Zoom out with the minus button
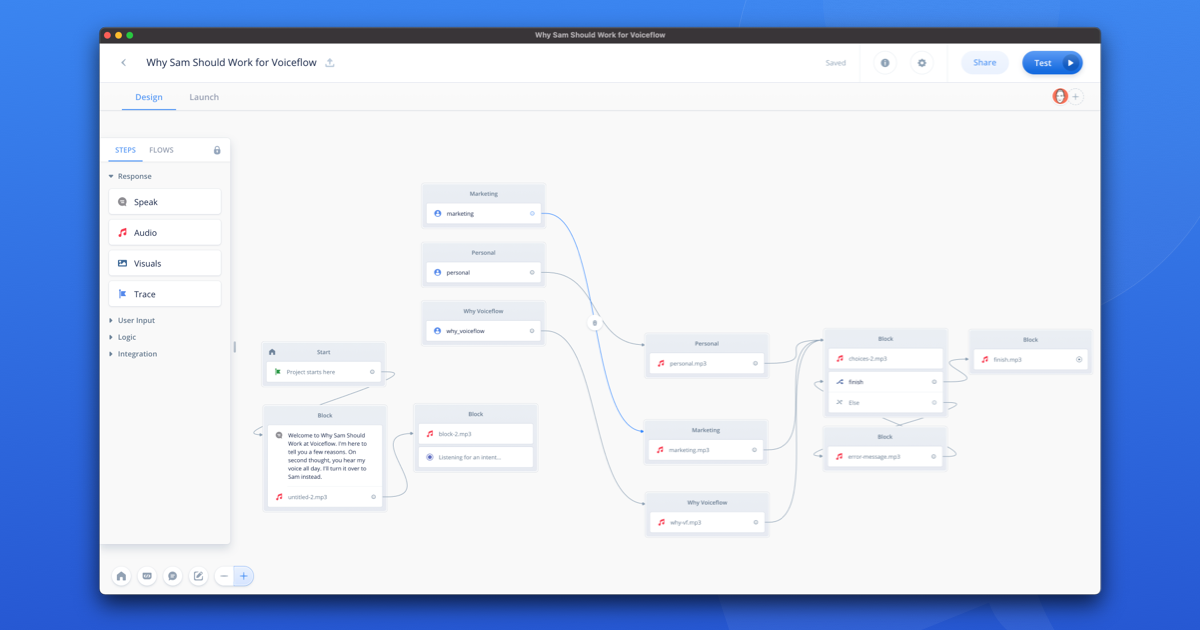Screen dimensions: 1200x630 point(224,576)
